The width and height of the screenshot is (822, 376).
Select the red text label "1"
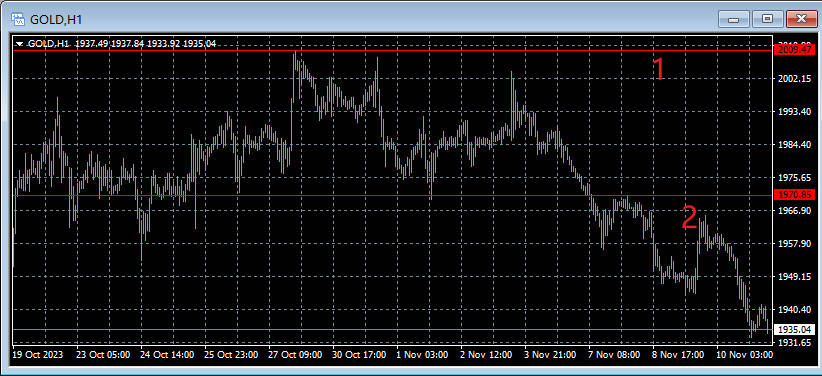pyautogui.click(x=659, y=69)
